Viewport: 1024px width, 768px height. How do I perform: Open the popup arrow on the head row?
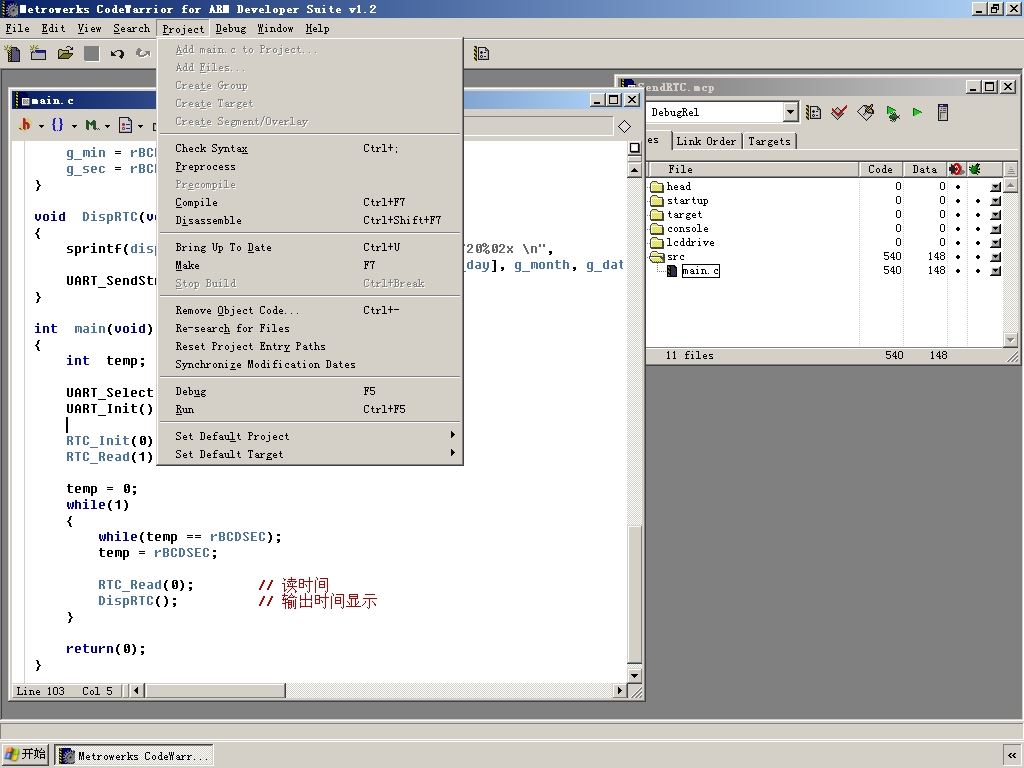pyautogui.click(x=995, y=187)
